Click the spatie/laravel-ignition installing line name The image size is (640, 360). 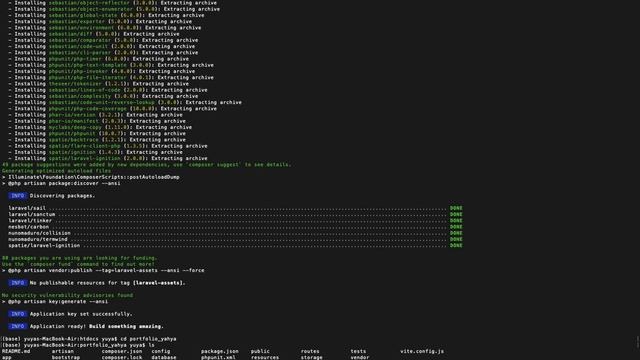click(84, 158)
